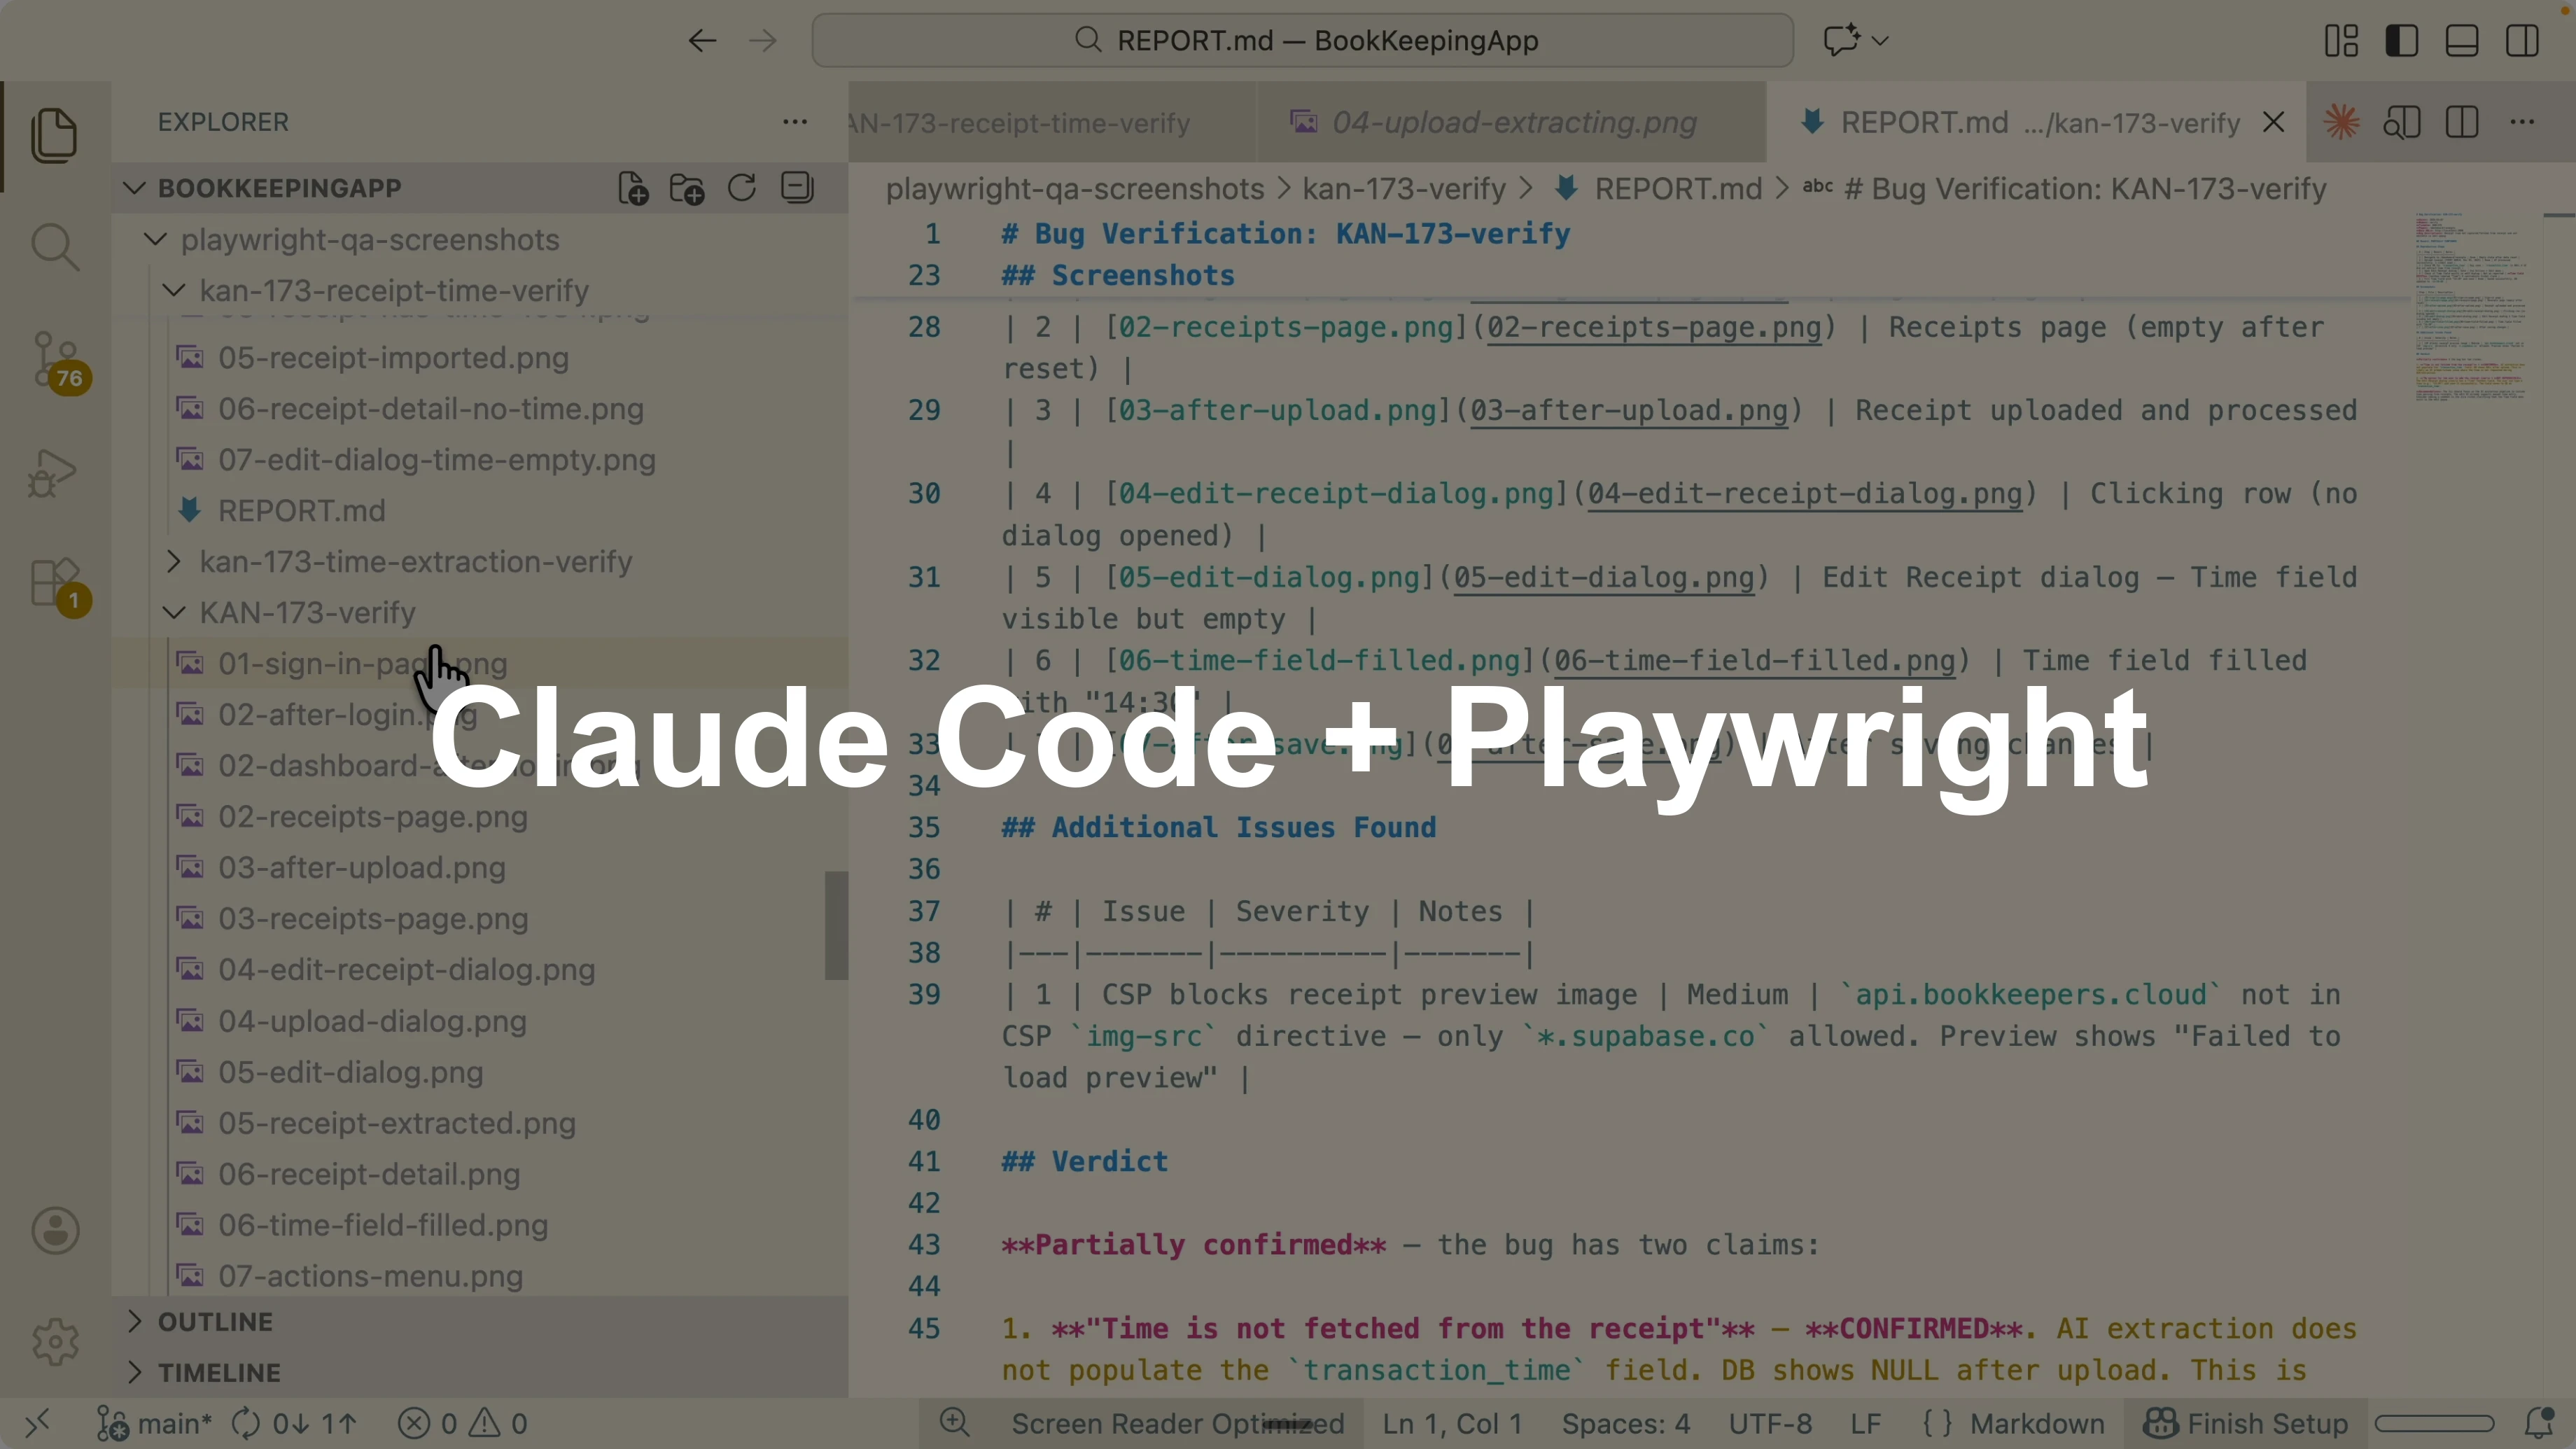Image resolution: width=2576 pixels, height=1449 pixels.
Task: Open the Copilot chat icon in title bar
Action: [1840, 40]
